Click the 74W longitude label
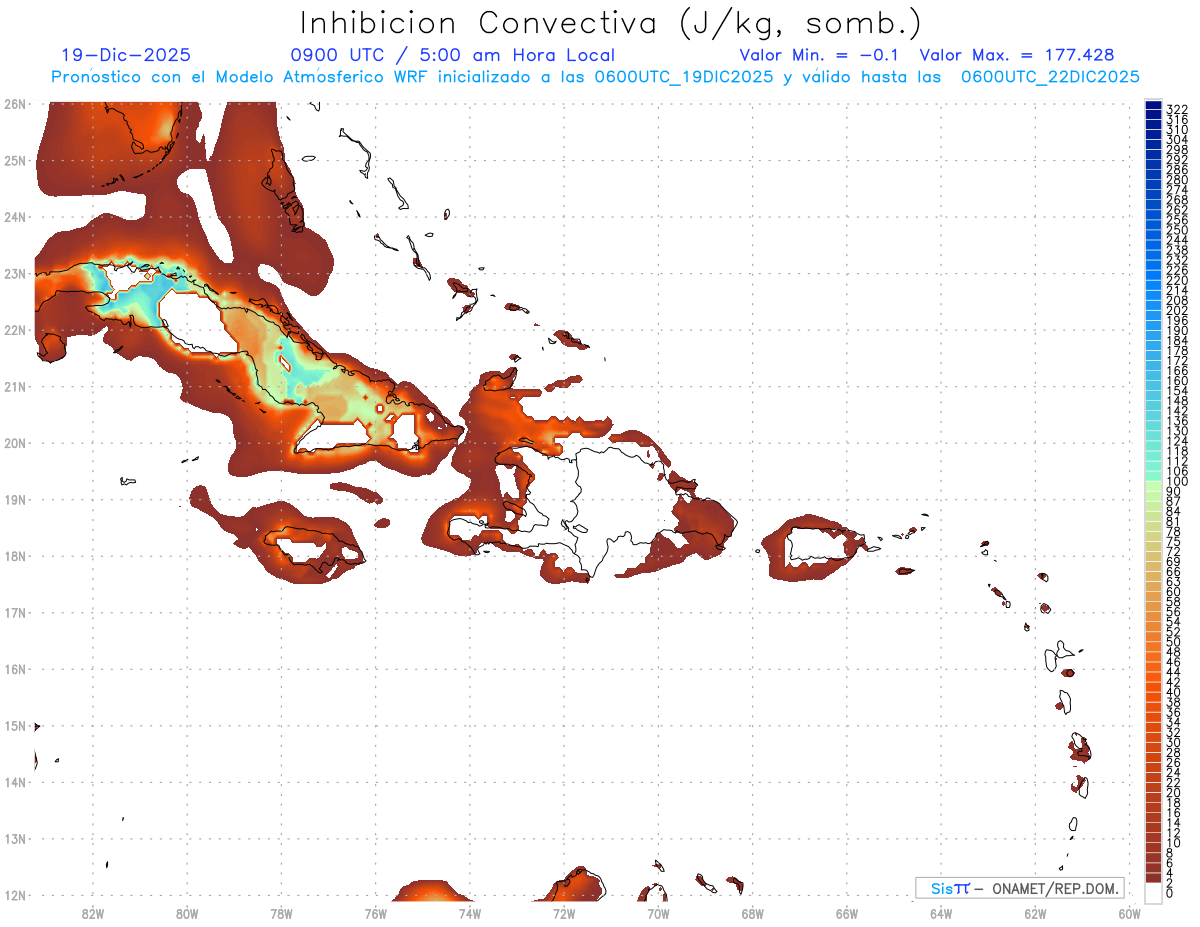 pos(470,913)
